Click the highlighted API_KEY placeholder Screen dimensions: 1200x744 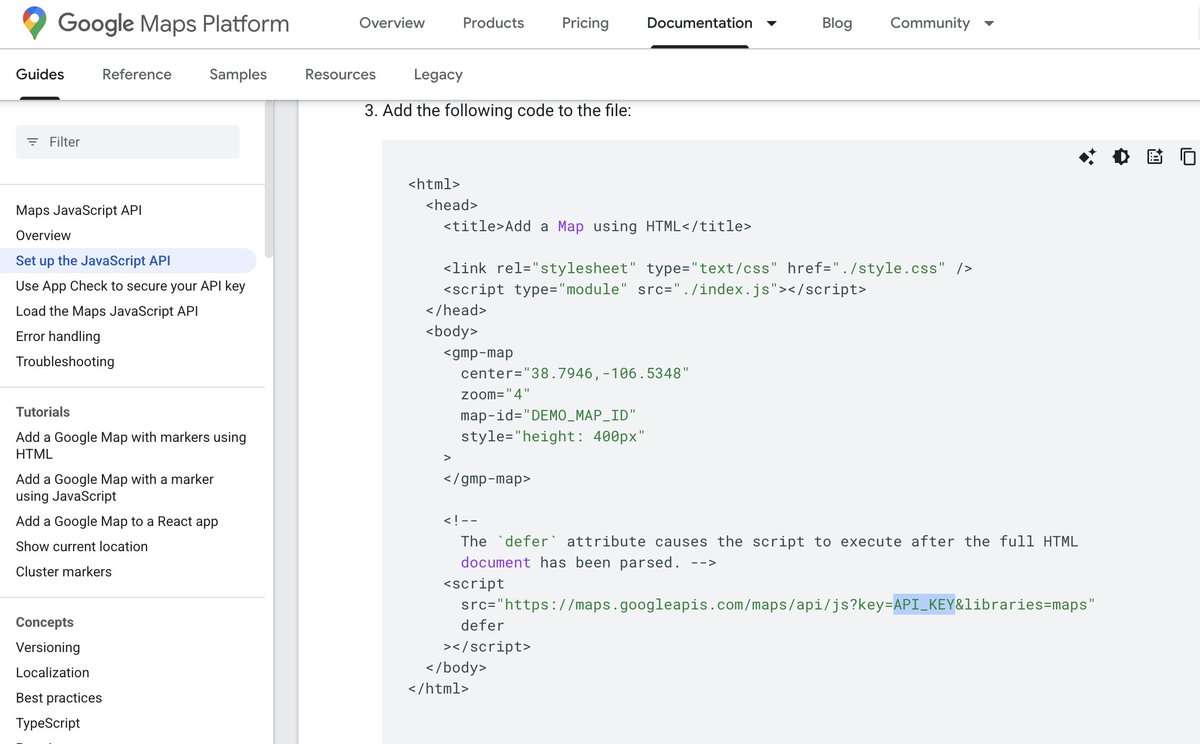click(x=924, y=604)
